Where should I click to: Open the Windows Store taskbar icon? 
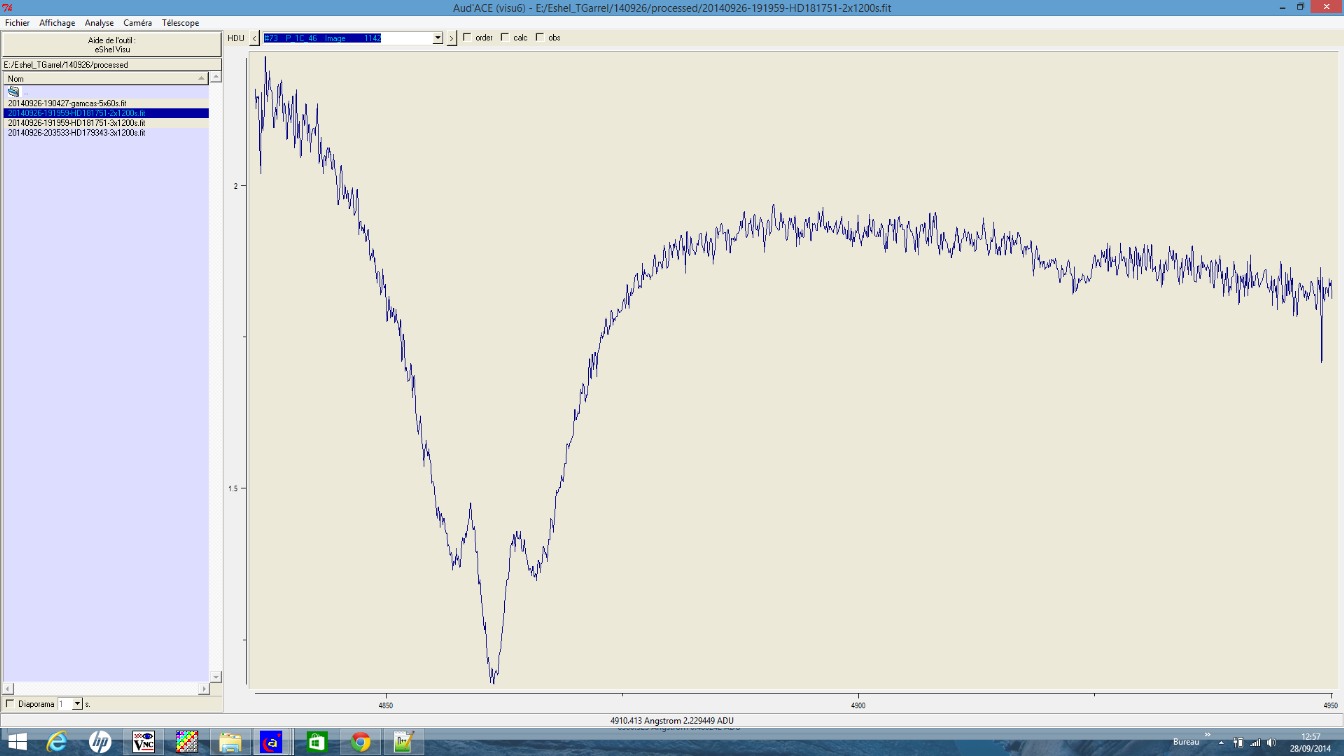(317, 742)
